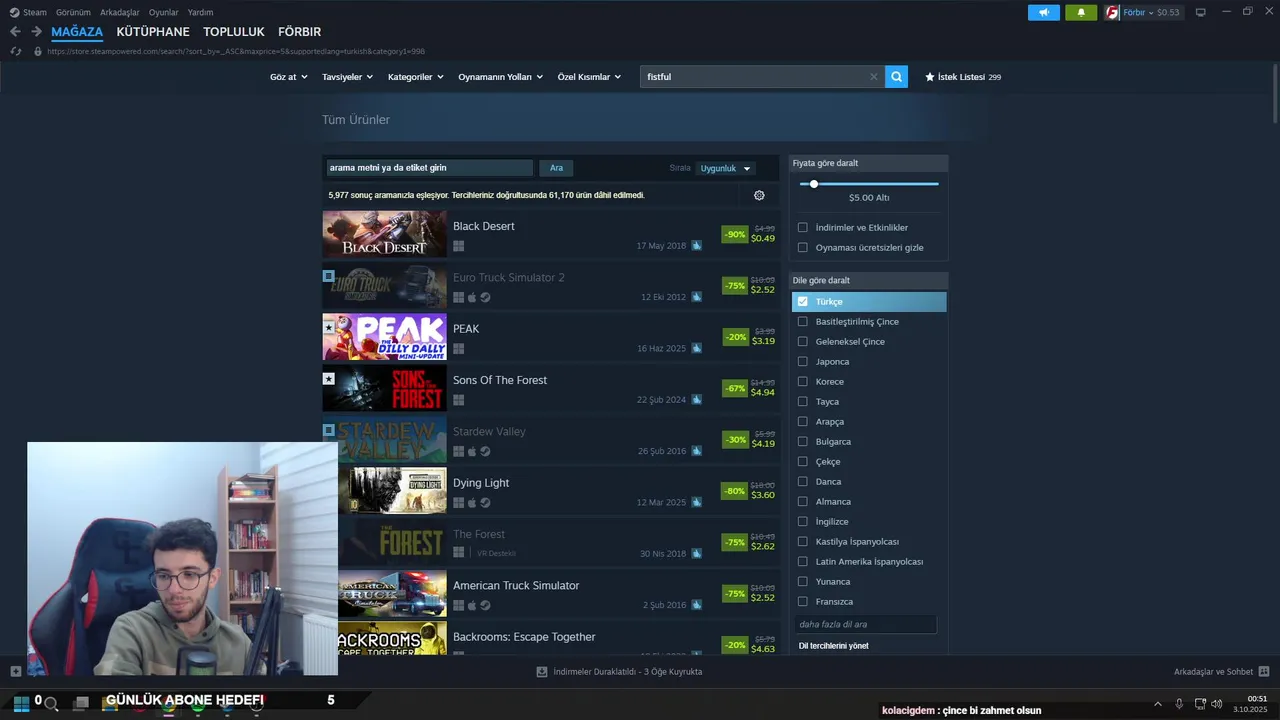
Task: Enable the İndirimler ve Etkinlikler checkbox
Action: tap(802, 227)
